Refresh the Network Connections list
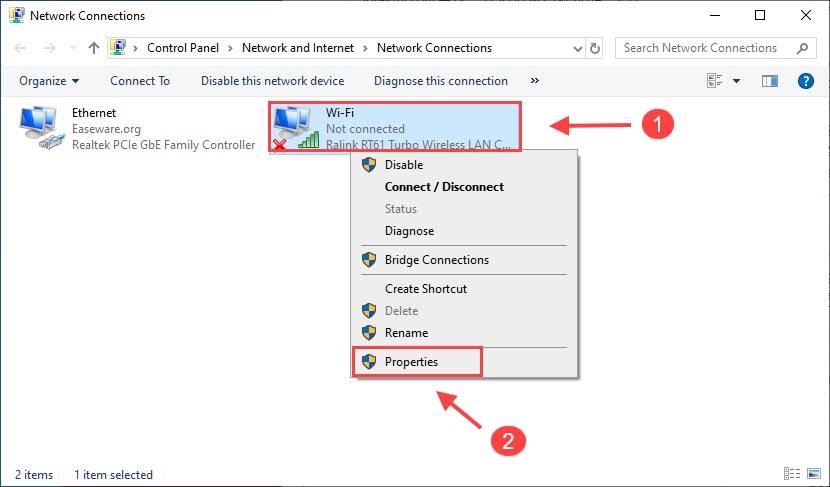 click(596, 48)
